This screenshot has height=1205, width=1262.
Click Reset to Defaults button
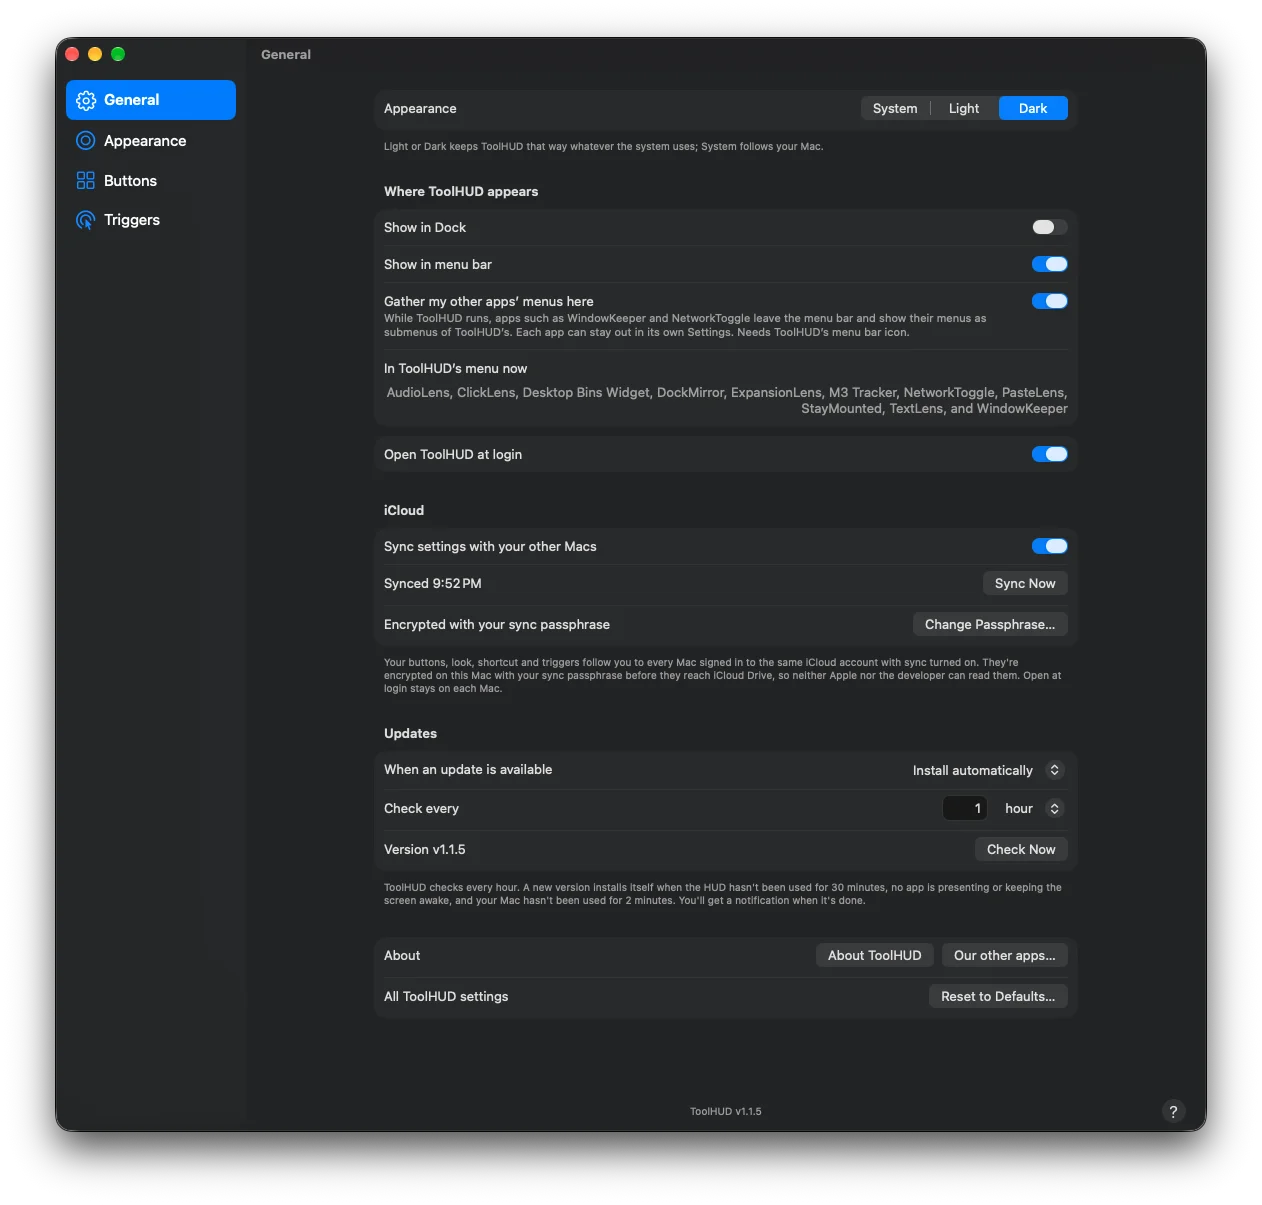(998, 996)
